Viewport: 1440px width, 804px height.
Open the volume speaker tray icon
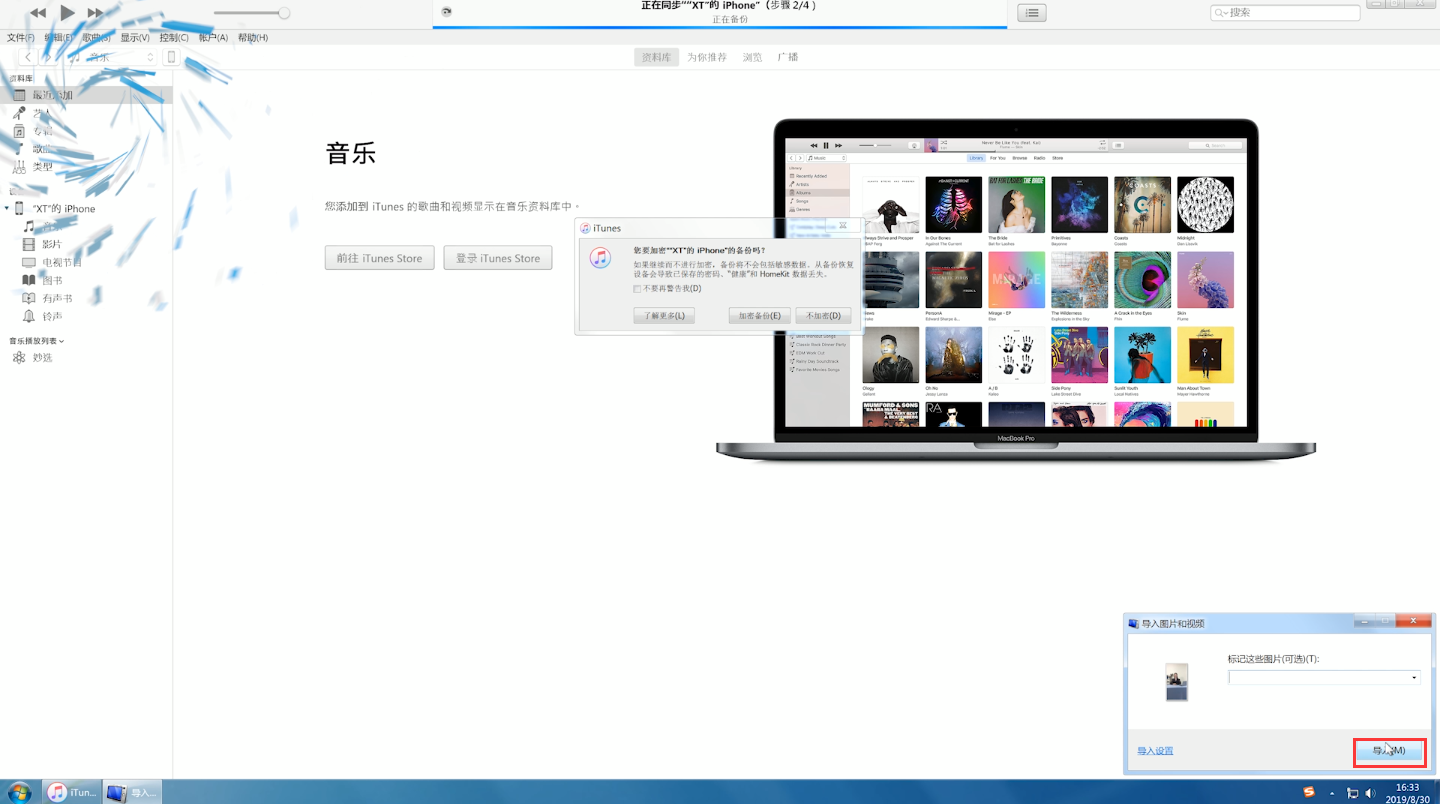[1371, 793]
